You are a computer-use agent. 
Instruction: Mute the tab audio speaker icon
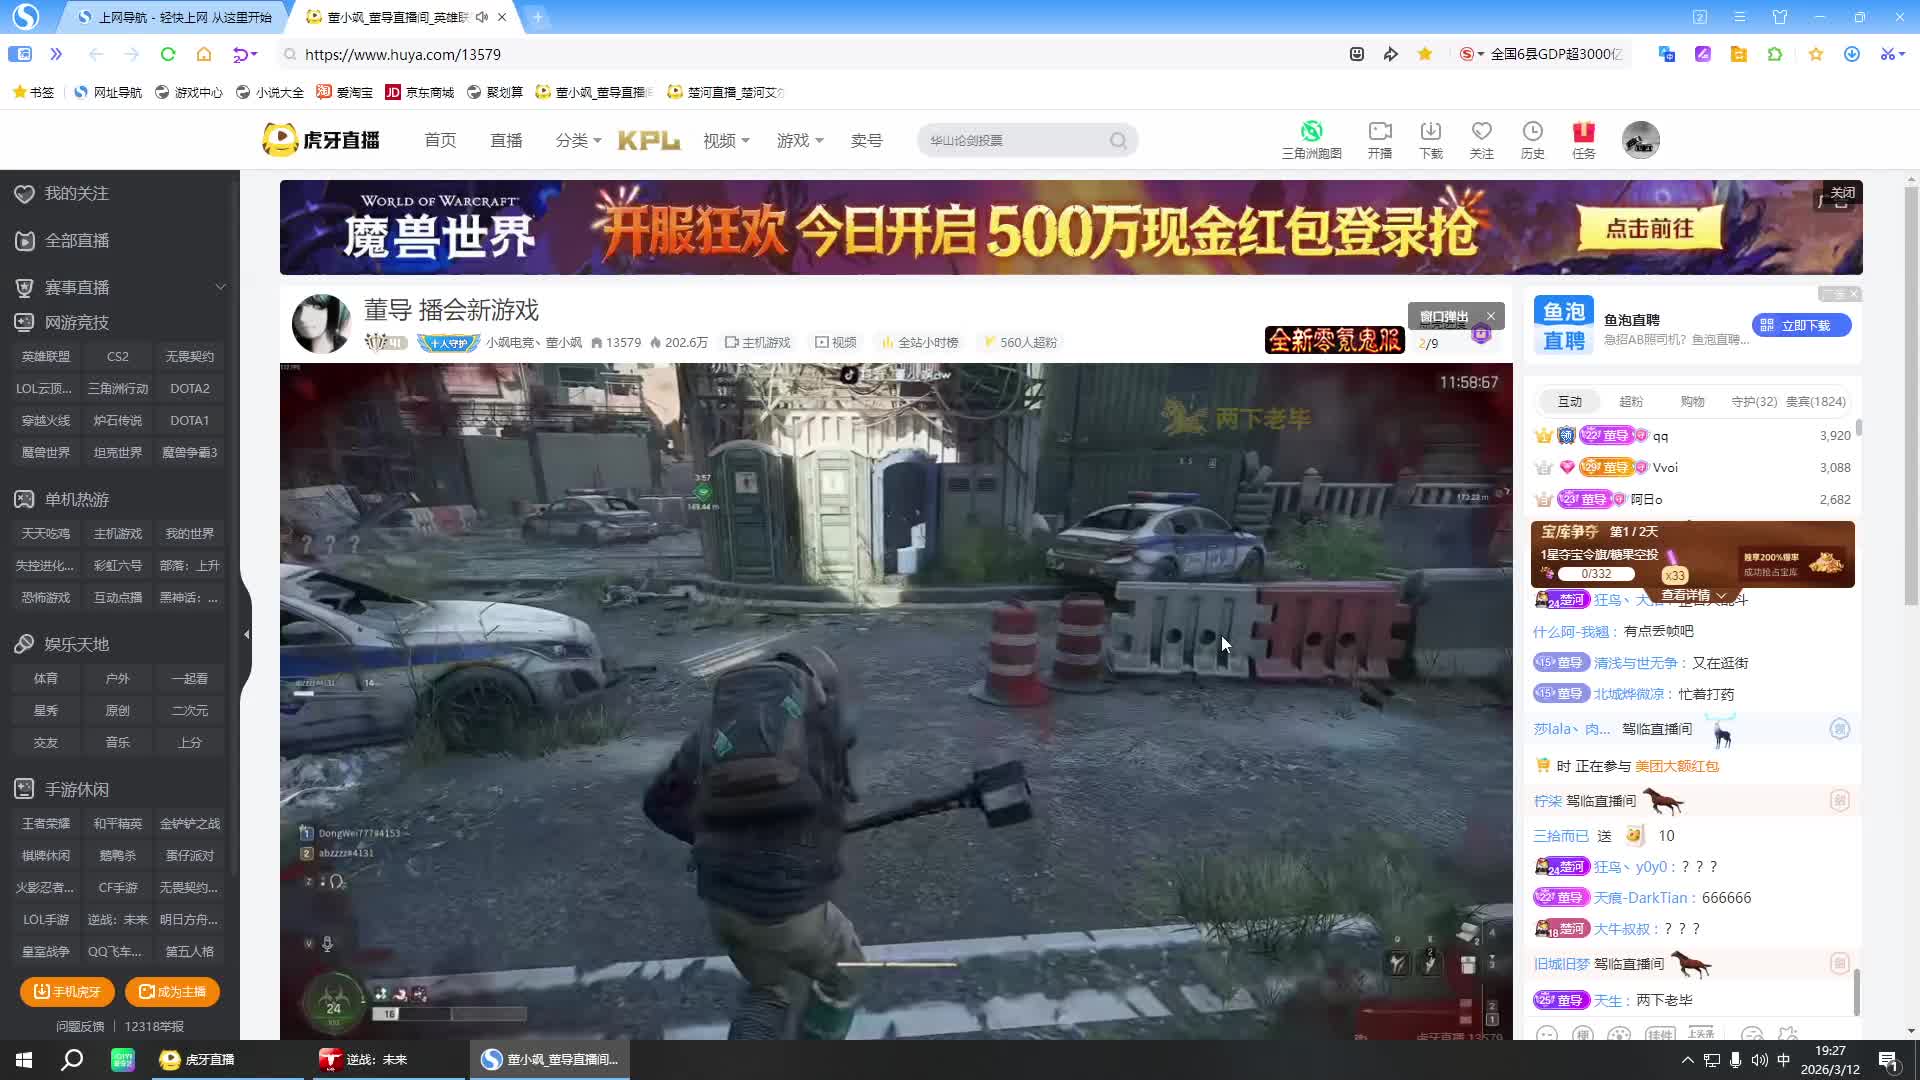[x=482, y=17]
